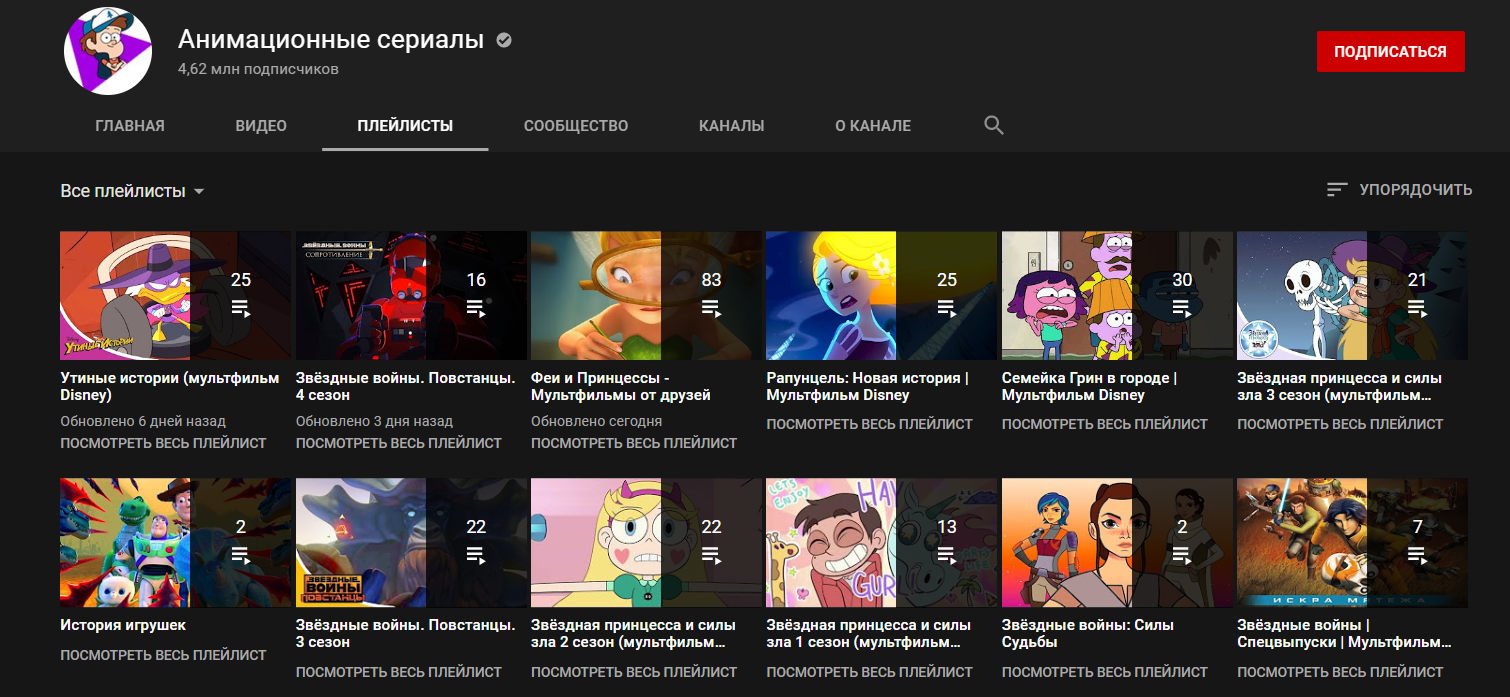Switch to the Видео tab

(261, 126)
